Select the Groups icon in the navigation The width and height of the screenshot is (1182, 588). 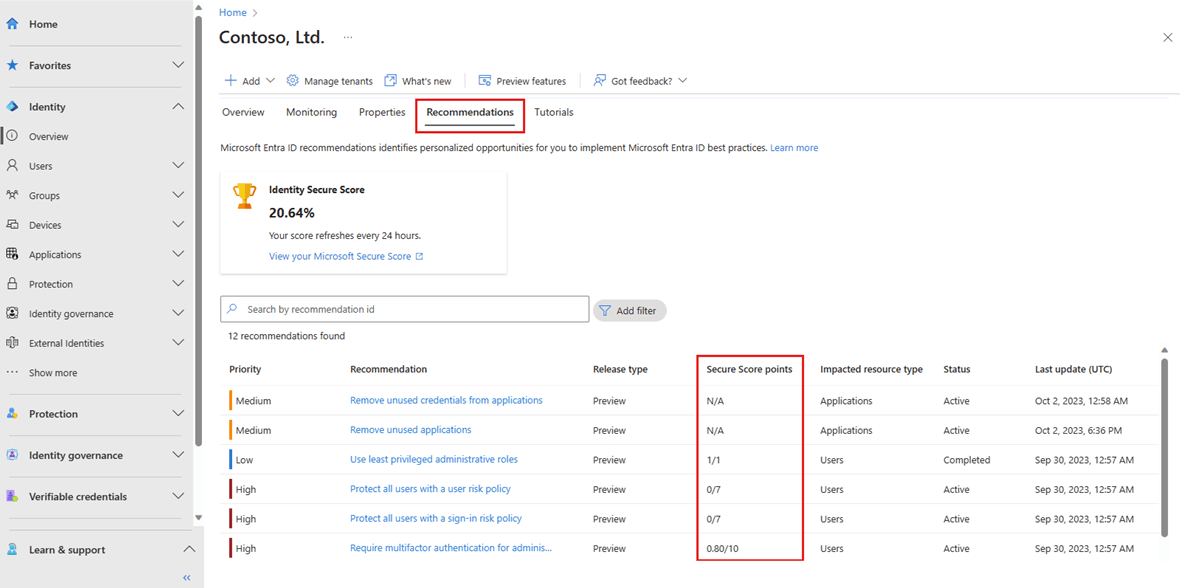11,194
